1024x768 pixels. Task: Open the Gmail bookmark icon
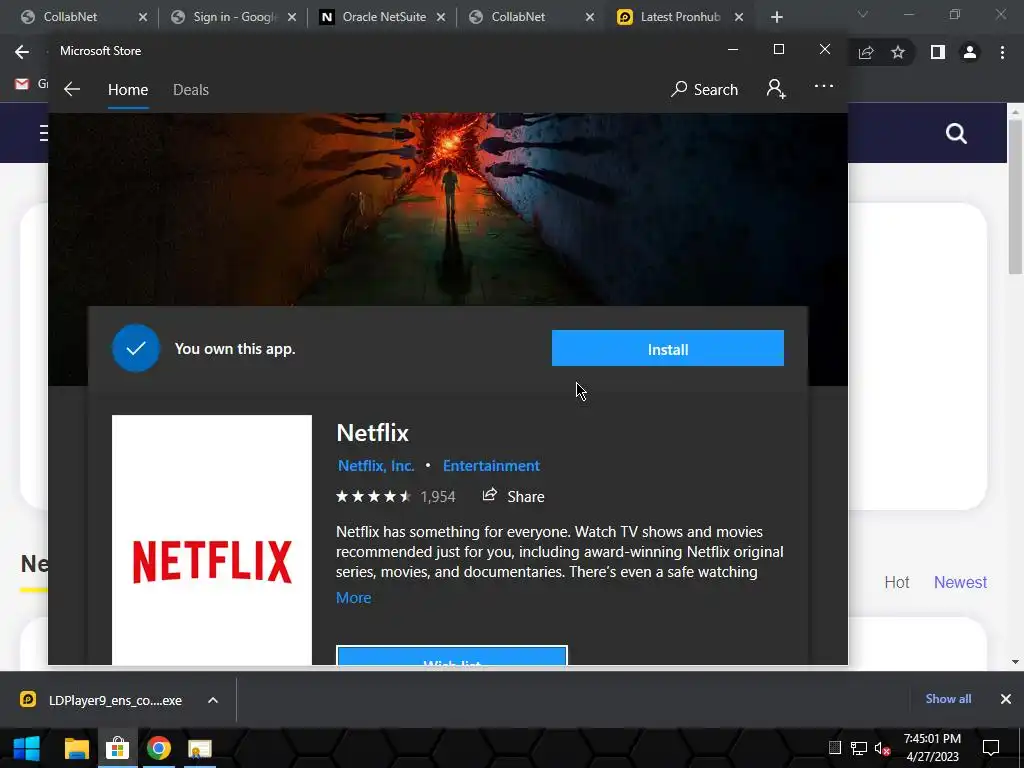[22, 84]
